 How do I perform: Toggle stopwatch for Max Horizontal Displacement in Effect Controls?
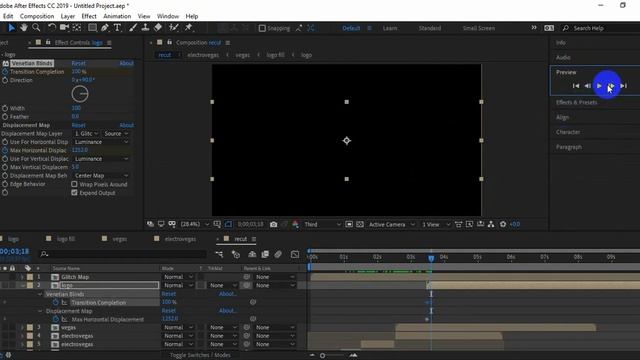(5, 150)
